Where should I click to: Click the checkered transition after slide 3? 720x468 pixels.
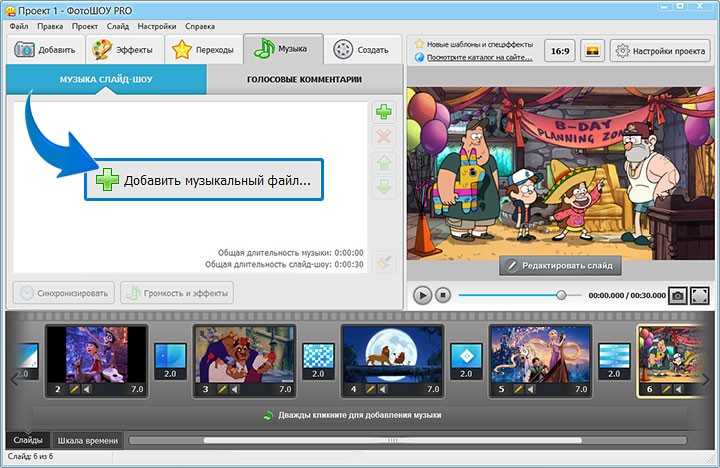click(x=318, y=361)
